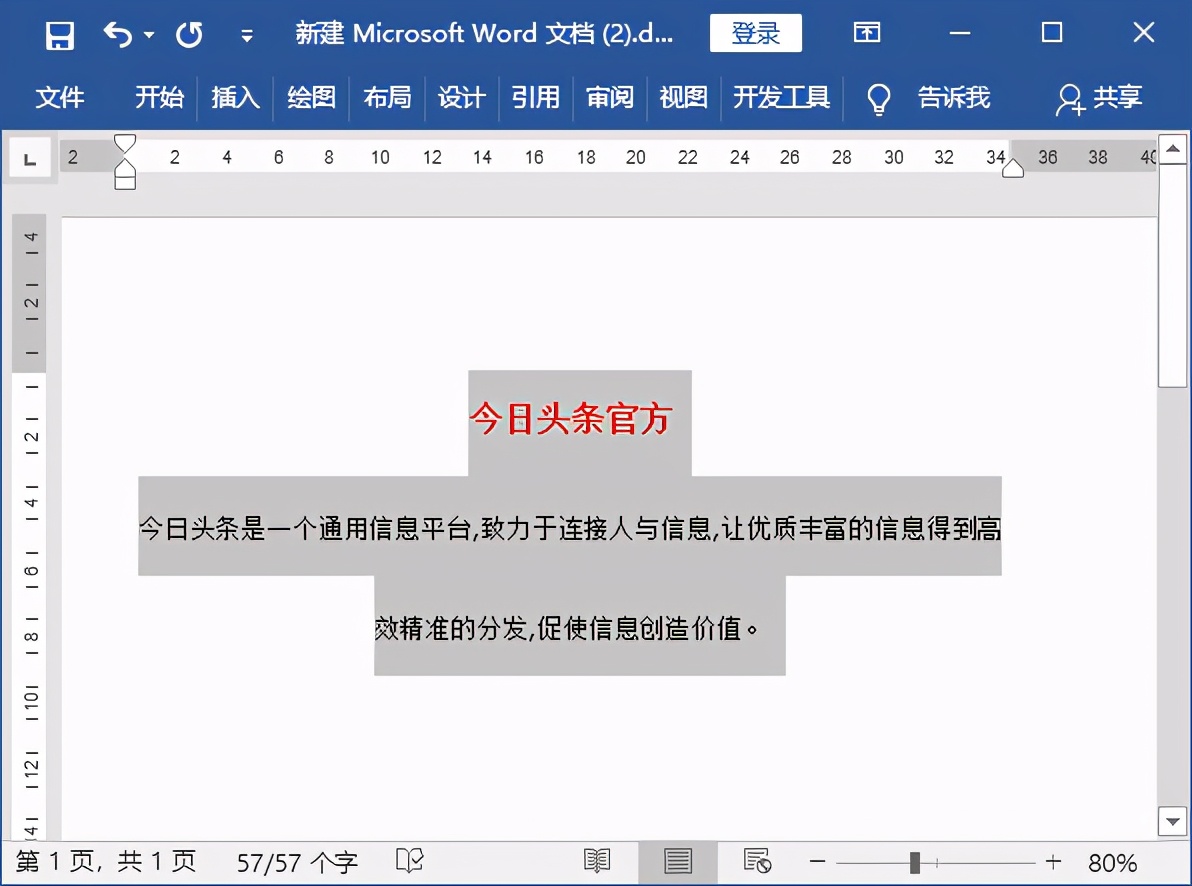This screenshot has height=886, width=1192.
Task: Minimize the Word window
Action: 960,33
